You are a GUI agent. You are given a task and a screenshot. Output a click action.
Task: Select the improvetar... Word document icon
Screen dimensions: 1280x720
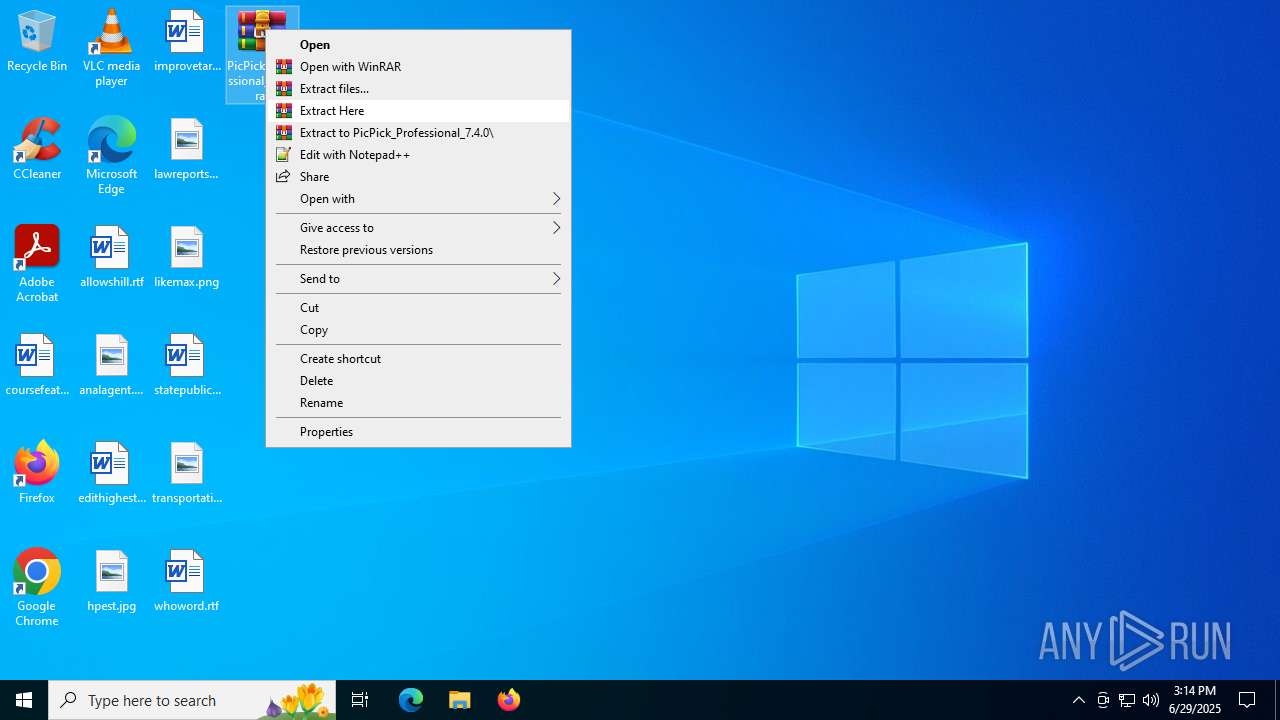pyautogui.click(x=186, y=42)
